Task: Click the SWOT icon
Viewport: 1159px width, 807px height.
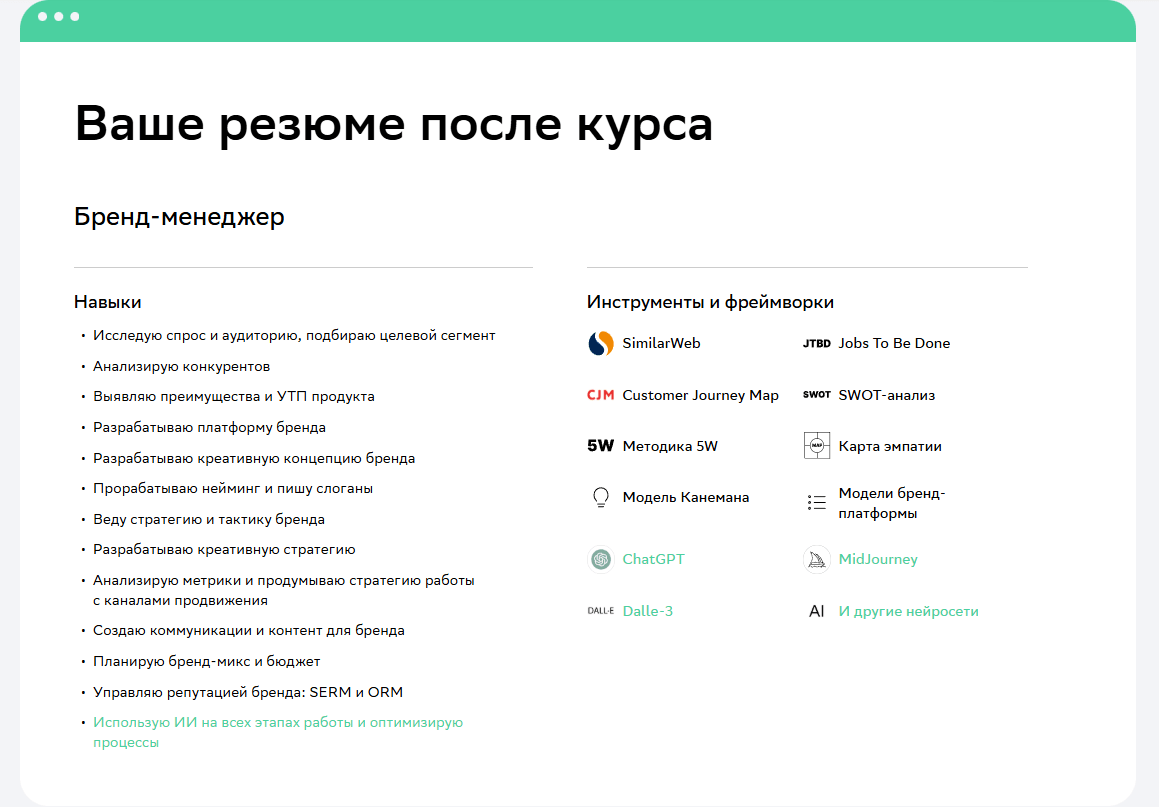Action: click(816, 395)
